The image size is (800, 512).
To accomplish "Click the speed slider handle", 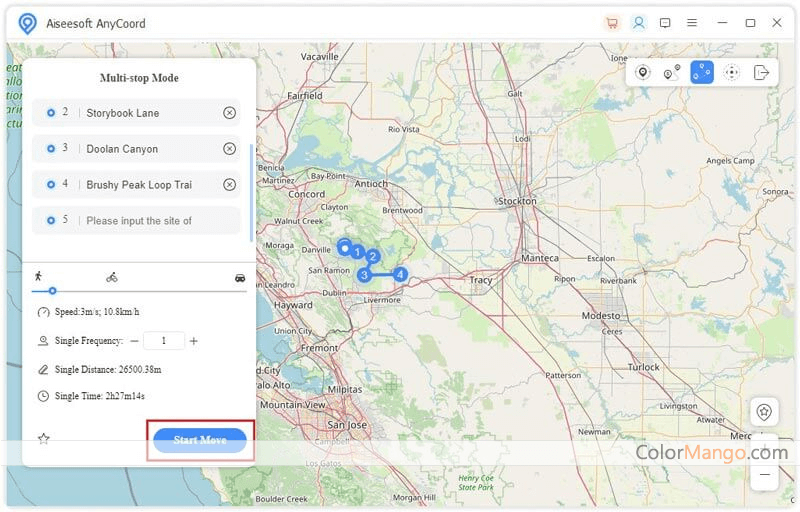I will [52, 291].
